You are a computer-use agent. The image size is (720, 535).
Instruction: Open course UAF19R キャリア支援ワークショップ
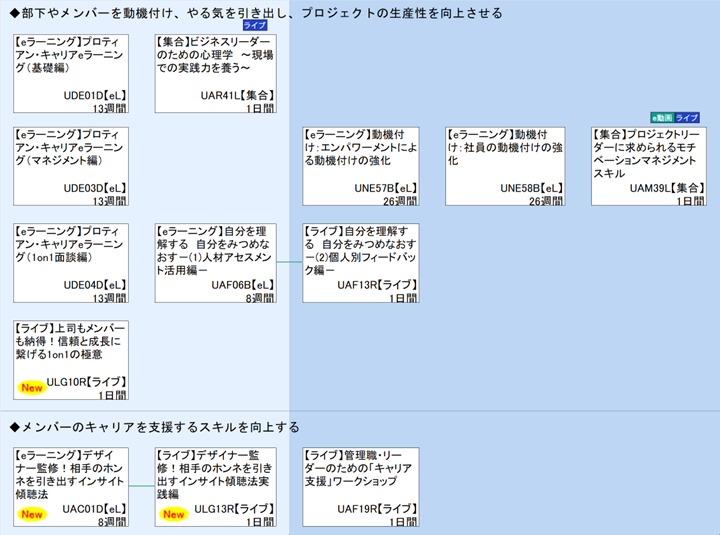(x=360, y=486)
